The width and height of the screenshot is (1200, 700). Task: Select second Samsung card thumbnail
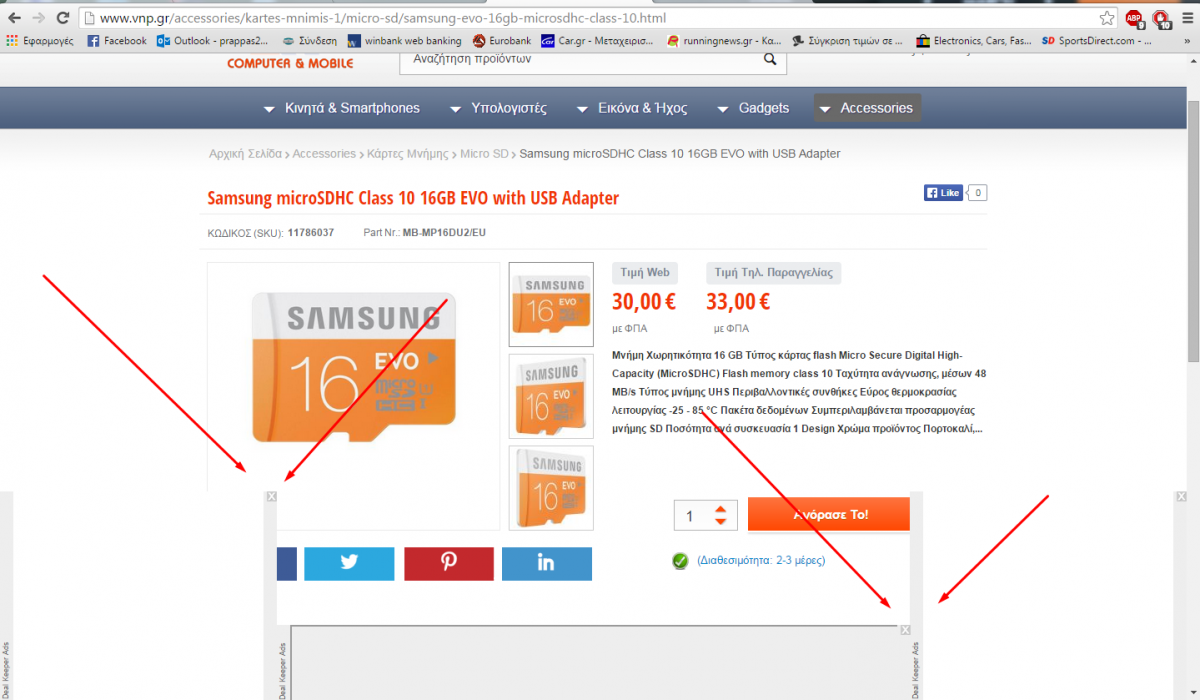coord(551,396)
